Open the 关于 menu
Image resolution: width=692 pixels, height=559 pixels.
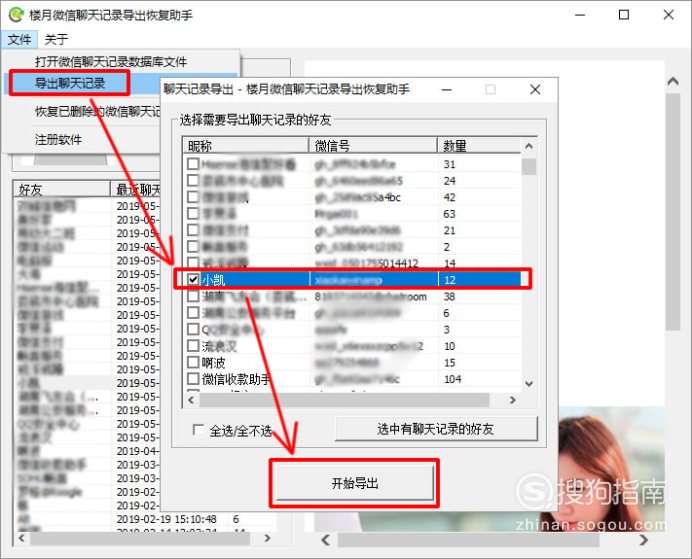(x=56, y=39)
